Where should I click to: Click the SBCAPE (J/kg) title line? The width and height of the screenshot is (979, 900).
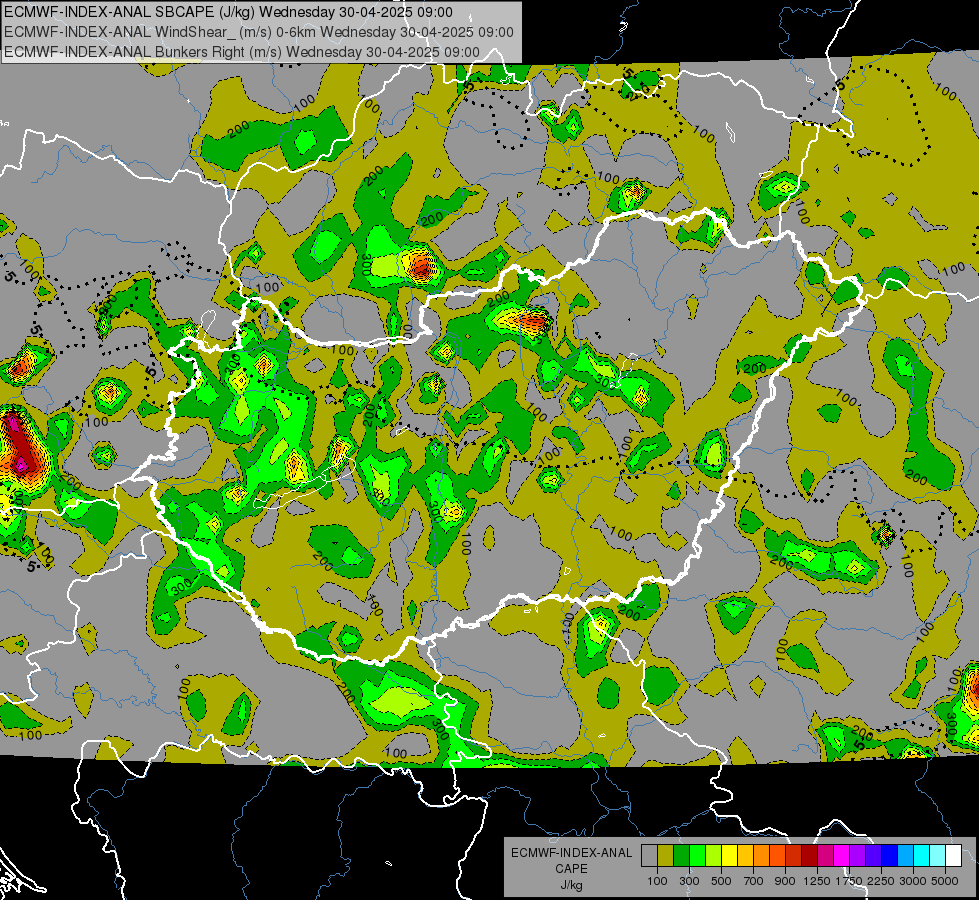(228, 12)
